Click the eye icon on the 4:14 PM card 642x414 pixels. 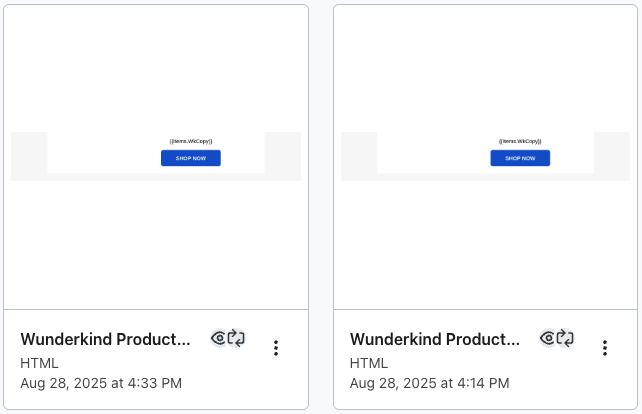tap(548, 338)
